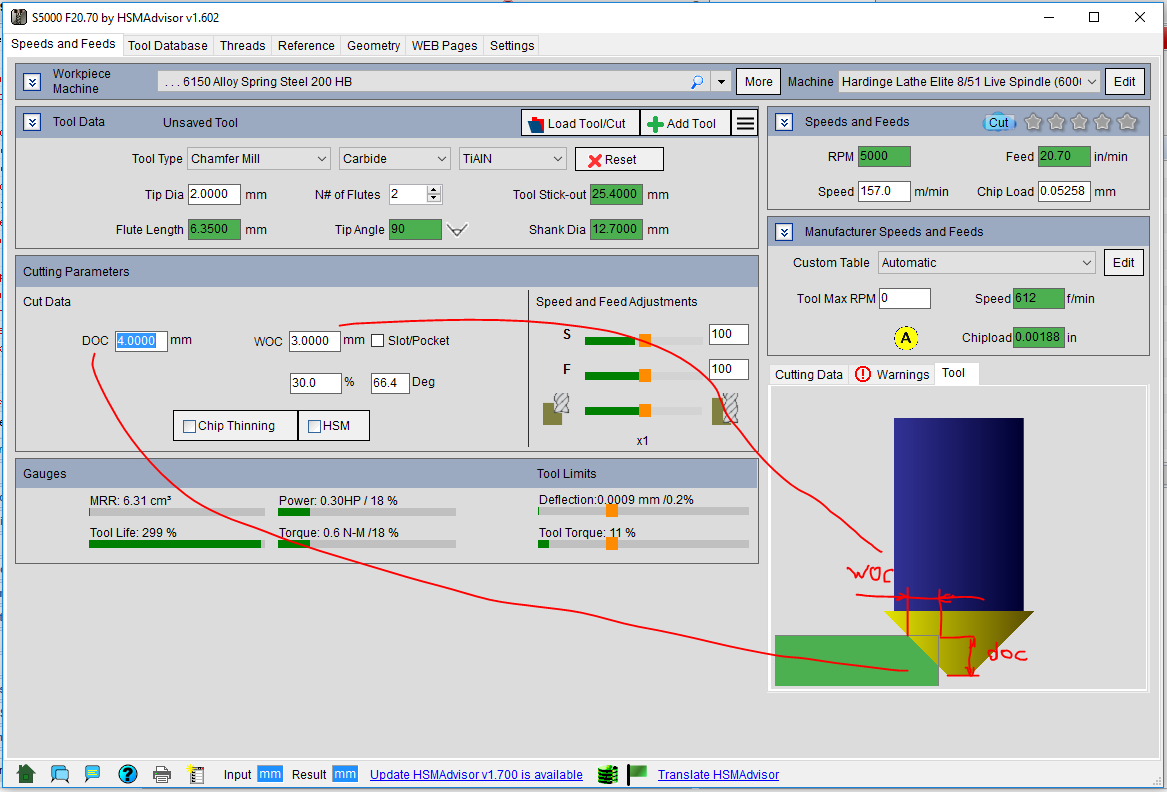
Task: Open the Tool Type dropdown
Action: [x=259, y=159]
